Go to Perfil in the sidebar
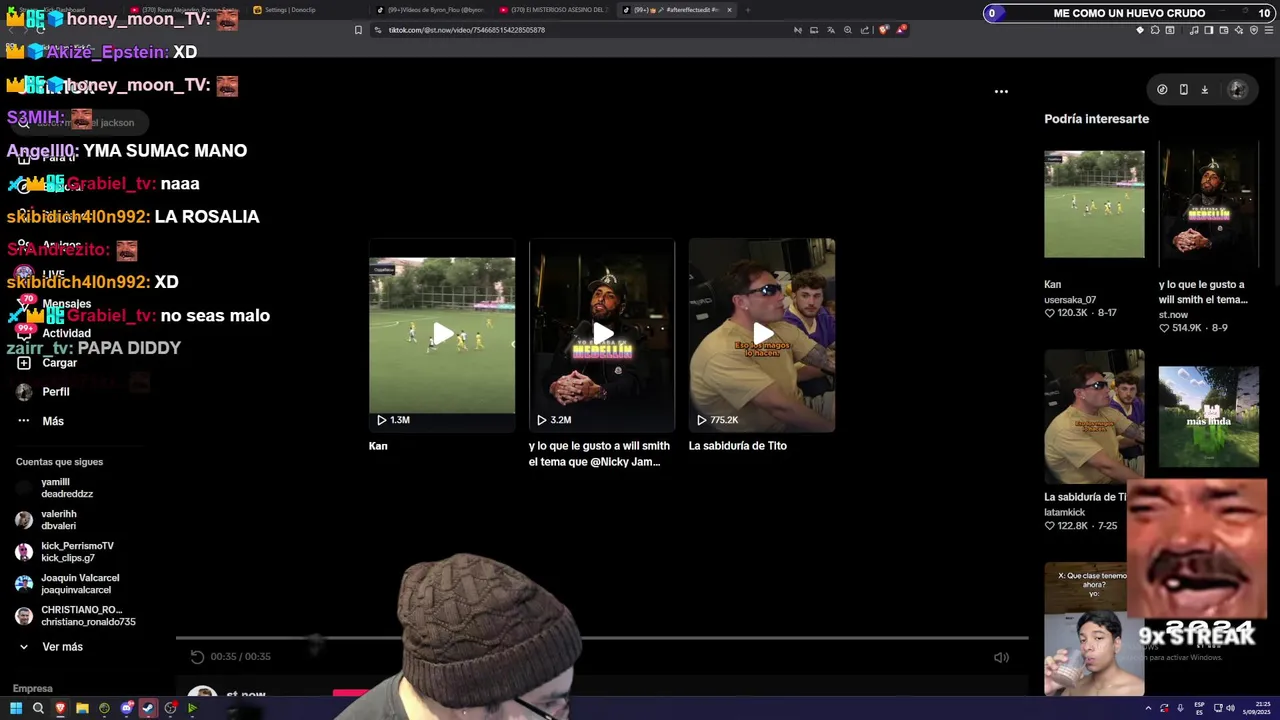 [56, 392]
